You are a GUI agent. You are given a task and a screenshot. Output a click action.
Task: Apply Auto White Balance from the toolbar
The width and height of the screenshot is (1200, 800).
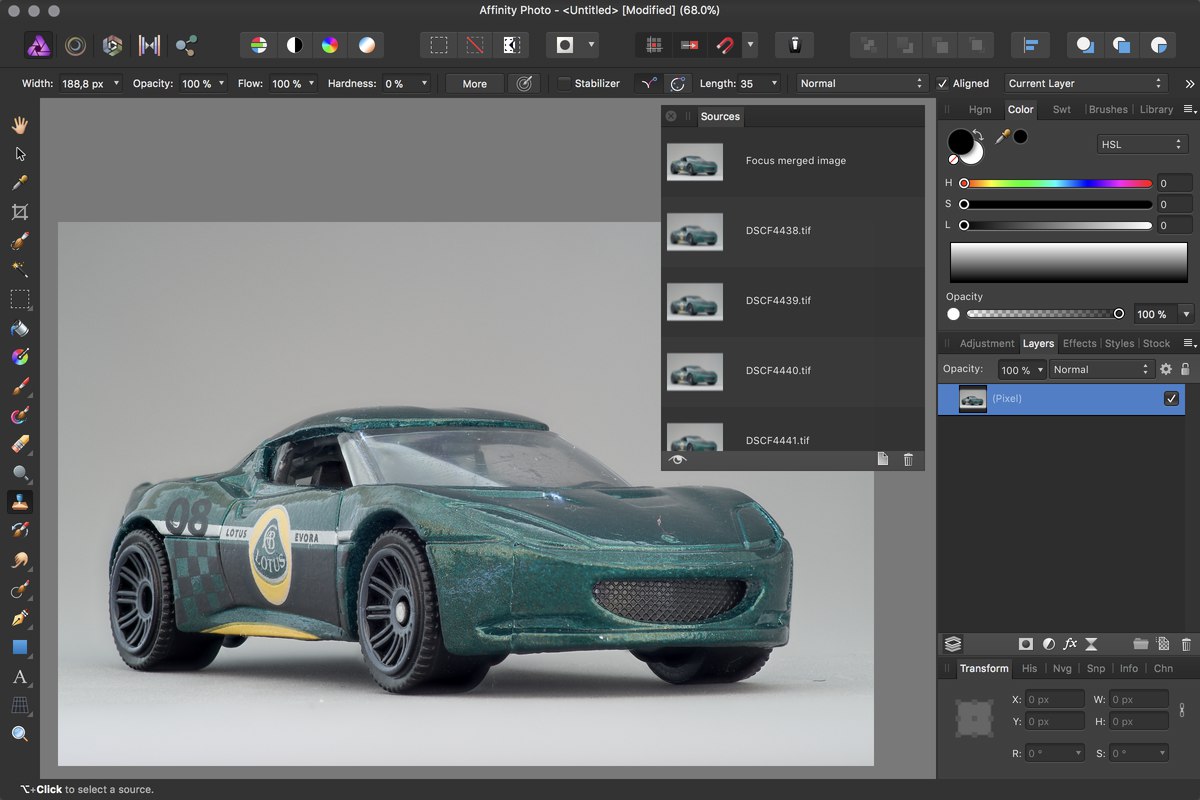click(367, 45)
